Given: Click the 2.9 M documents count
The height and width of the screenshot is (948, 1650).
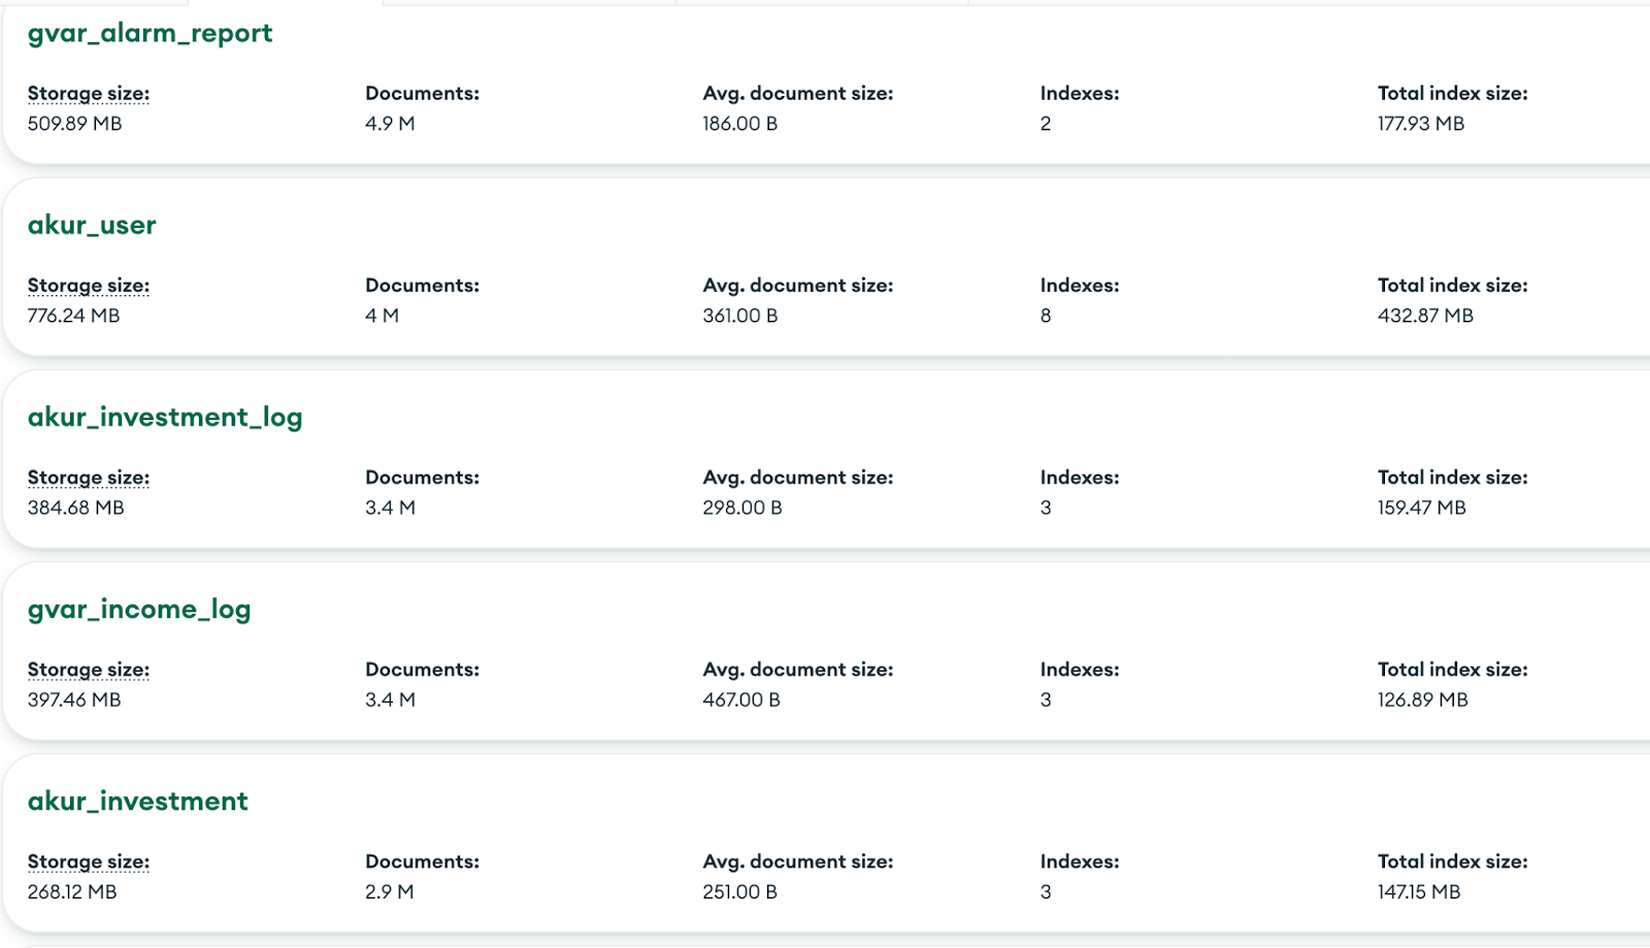Looking at the screenshot, I should point(389,891).
